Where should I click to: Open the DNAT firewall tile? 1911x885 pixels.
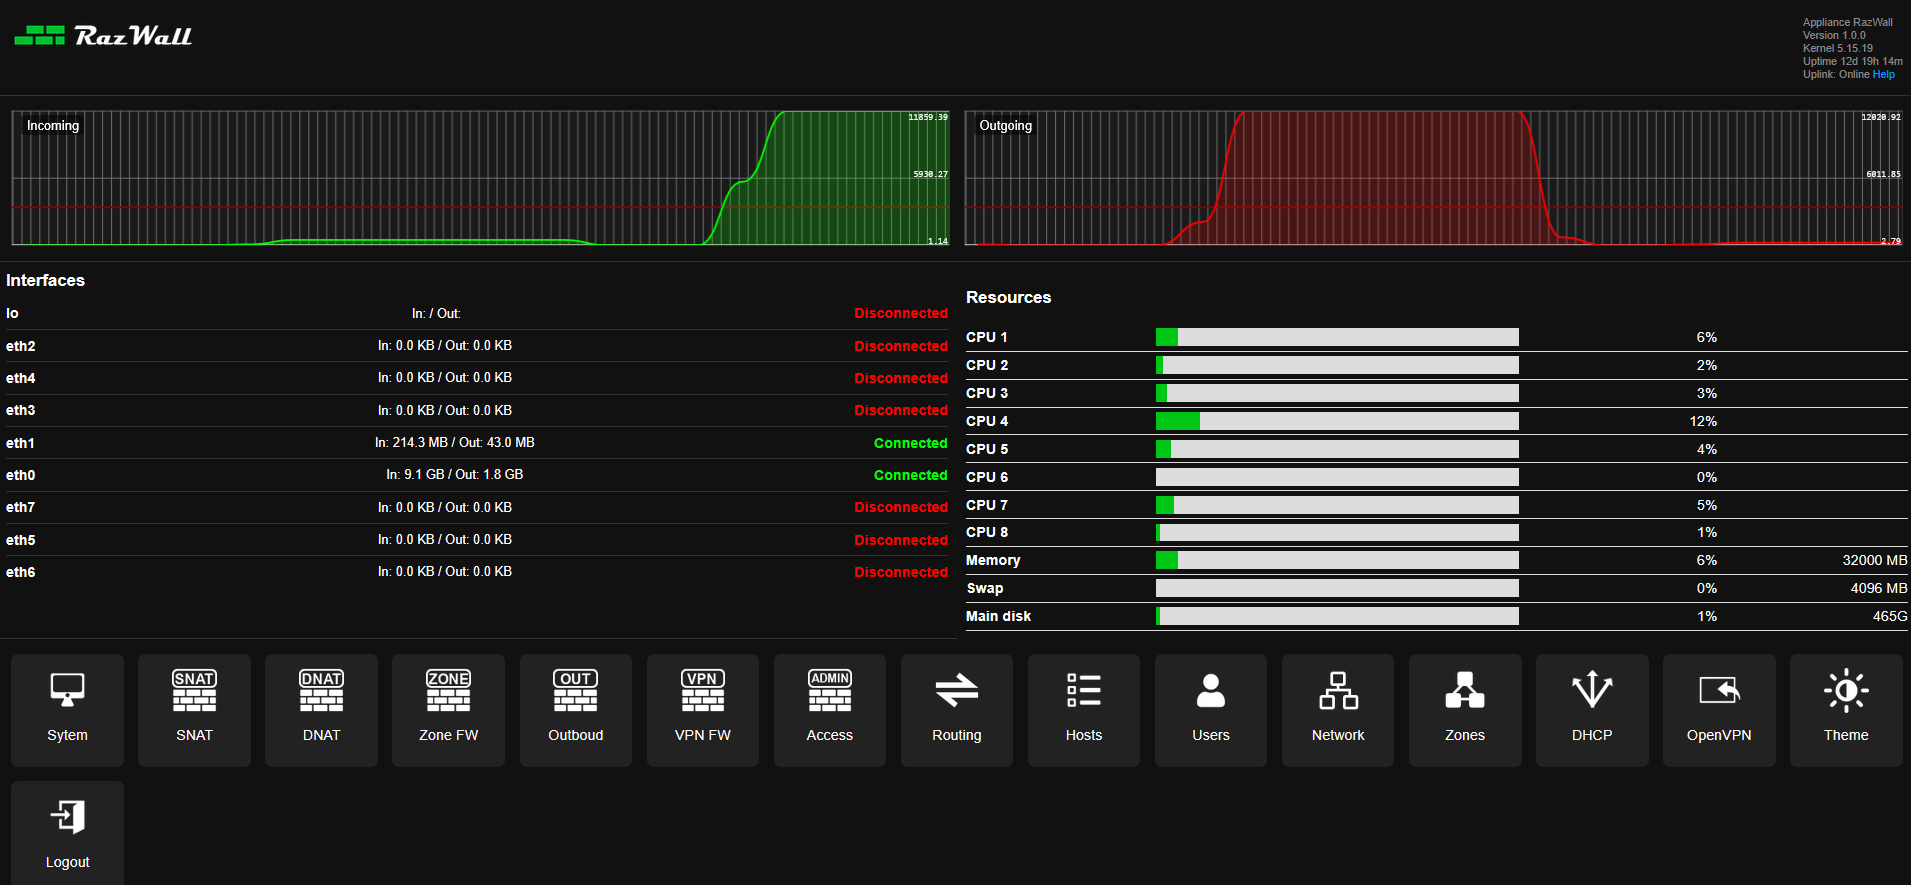pos(321,710)
